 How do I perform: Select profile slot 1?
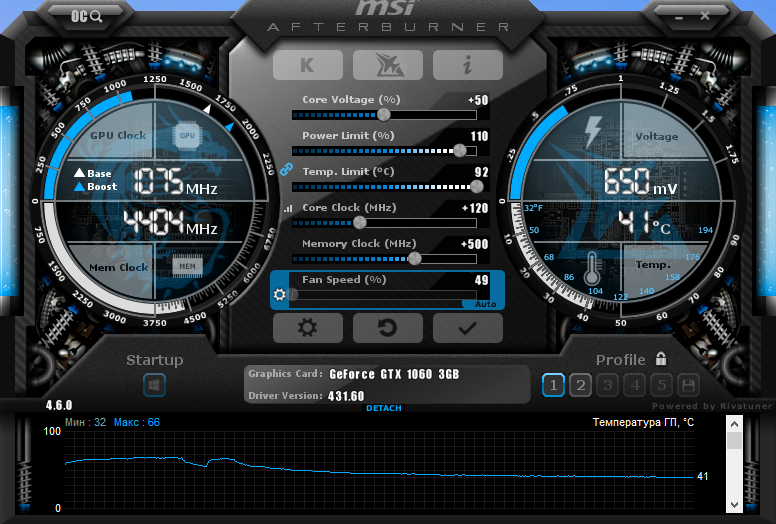[553, 385]
